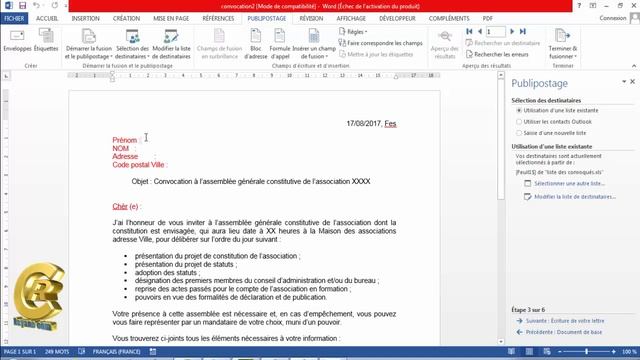
Task: Open ribbon display options
Action: [x=593, y=6]
